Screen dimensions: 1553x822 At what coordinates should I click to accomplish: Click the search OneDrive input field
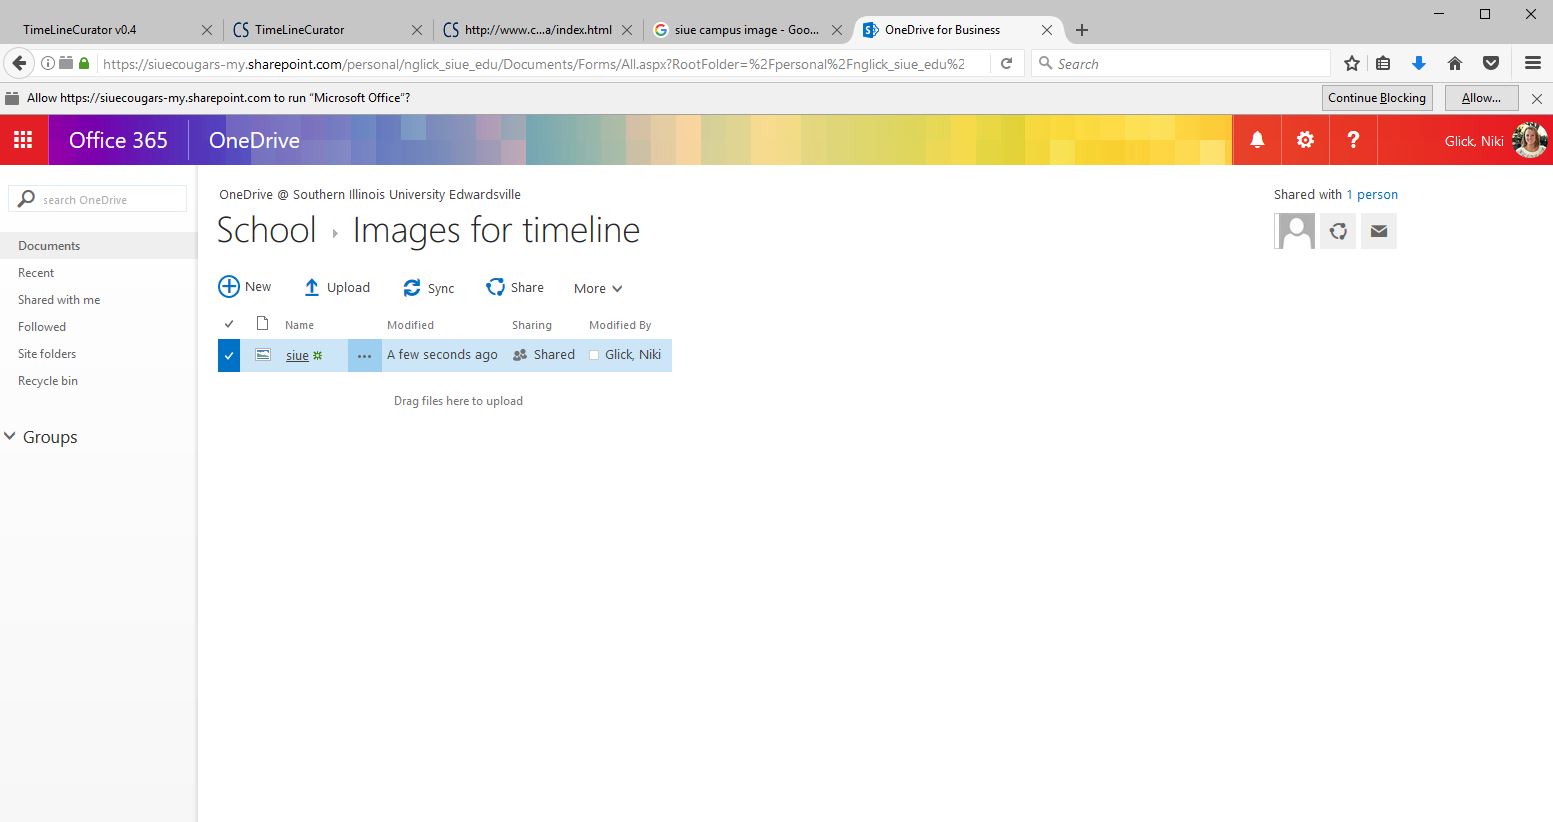(110, 199)
